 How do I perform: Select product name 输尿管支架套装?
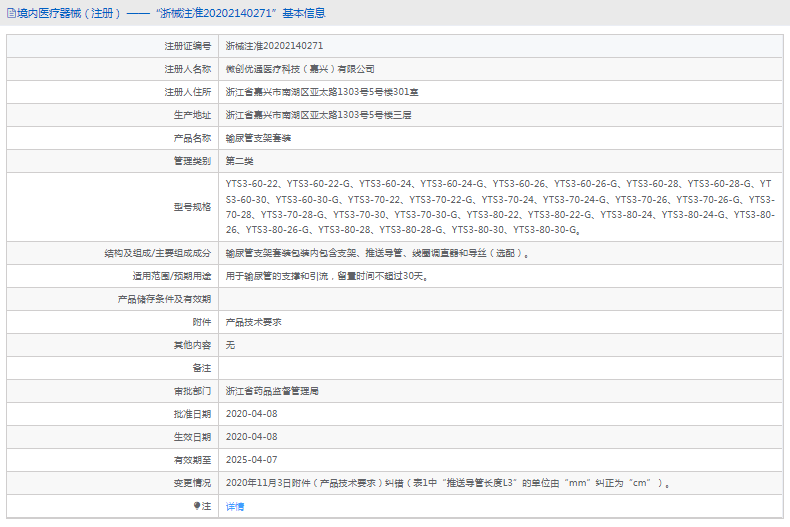coord(258,138)
